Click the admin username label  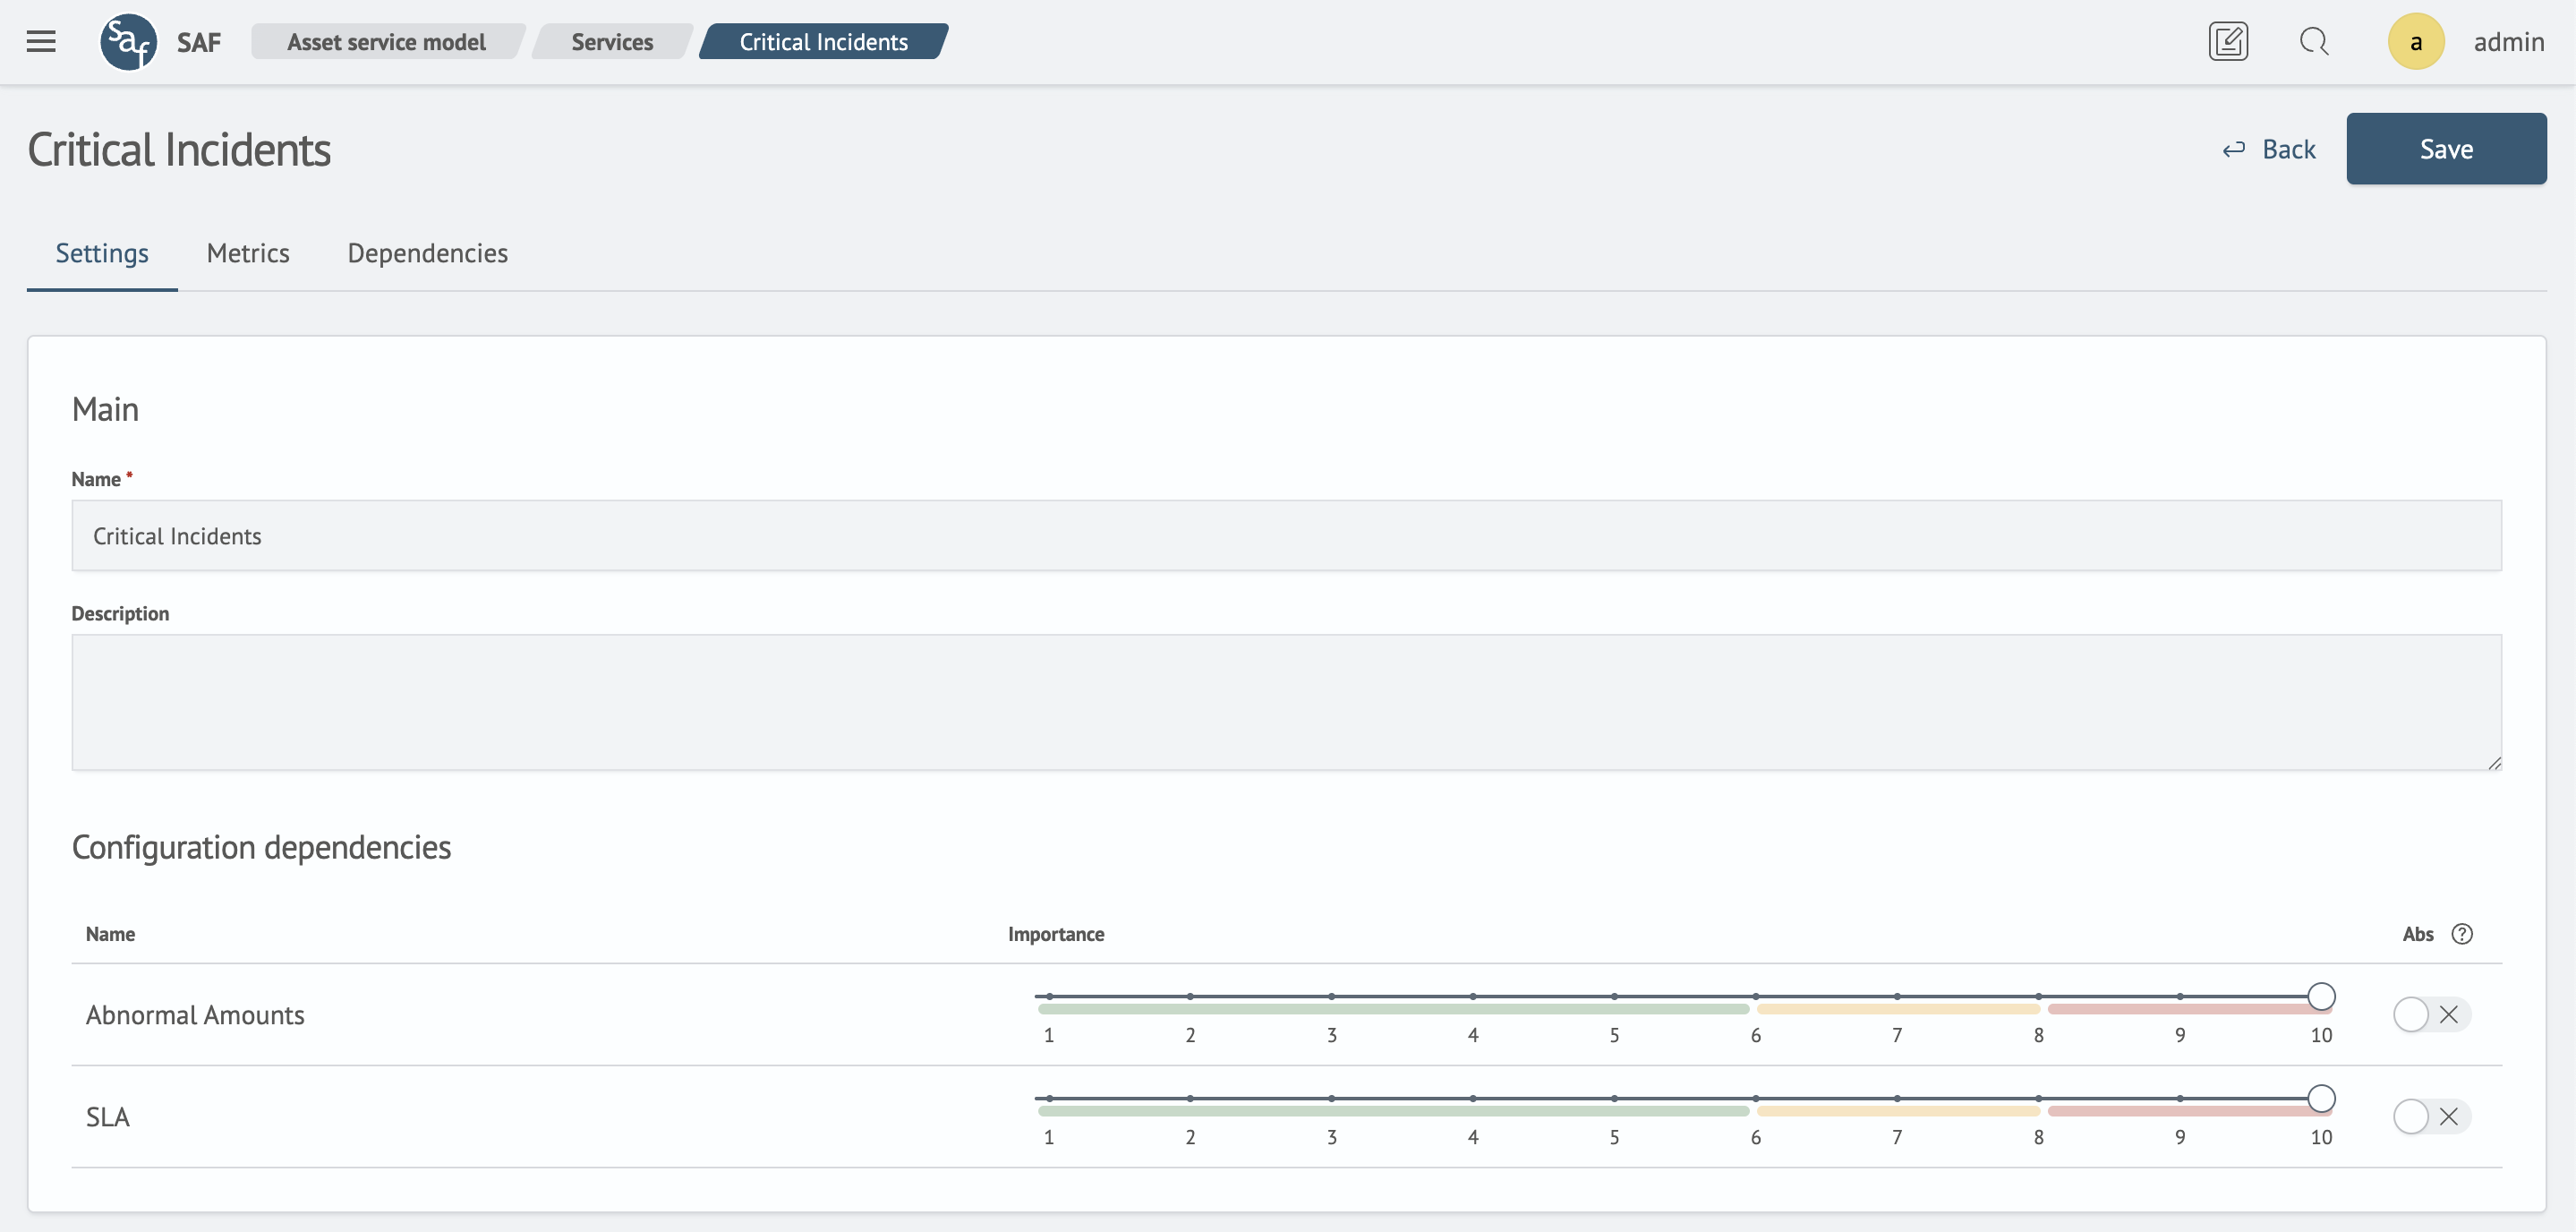click(2508, 42)
